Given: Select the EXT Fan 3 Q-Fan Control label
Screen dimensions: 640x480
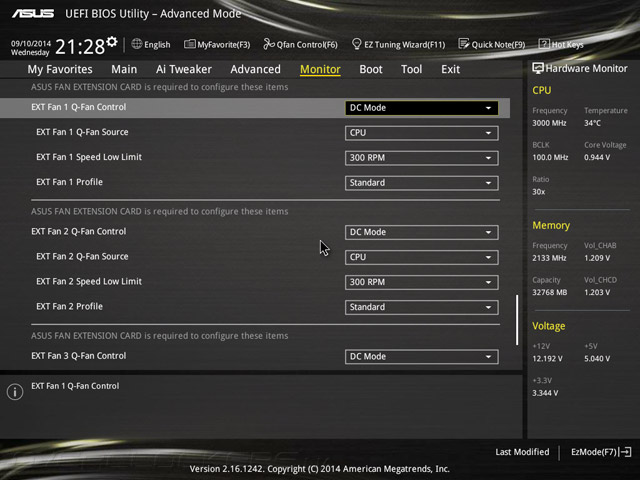Looking at the screenshot, I should [x=79, y=356].
